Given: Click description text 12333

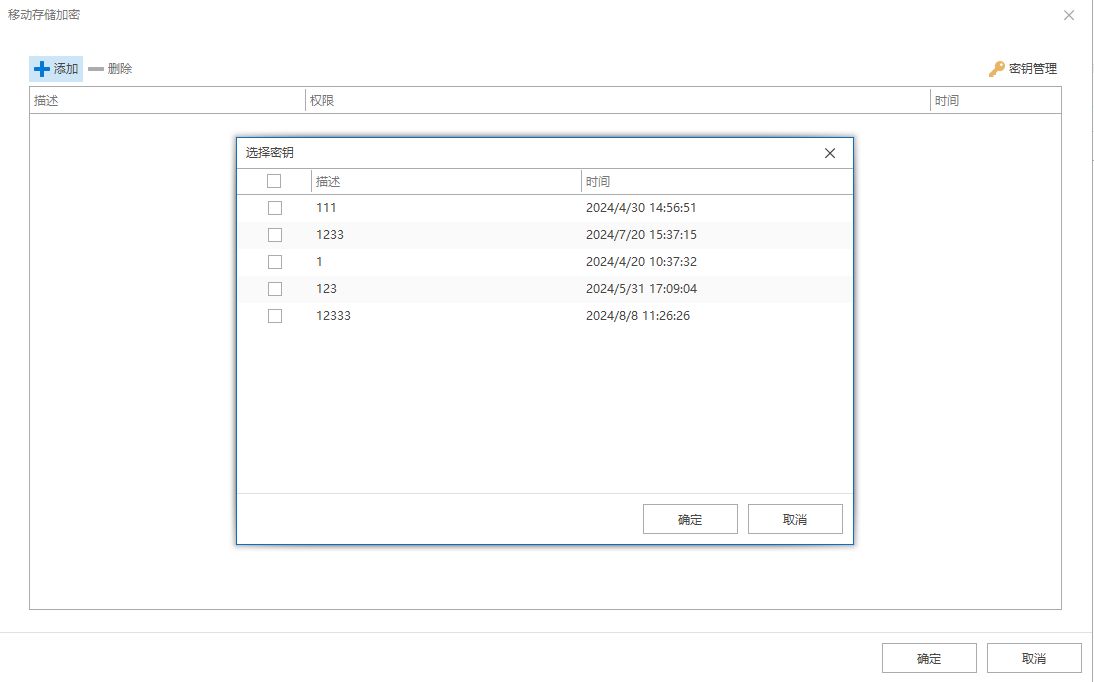Looking at the screenshot, I should tap(334, 316).
